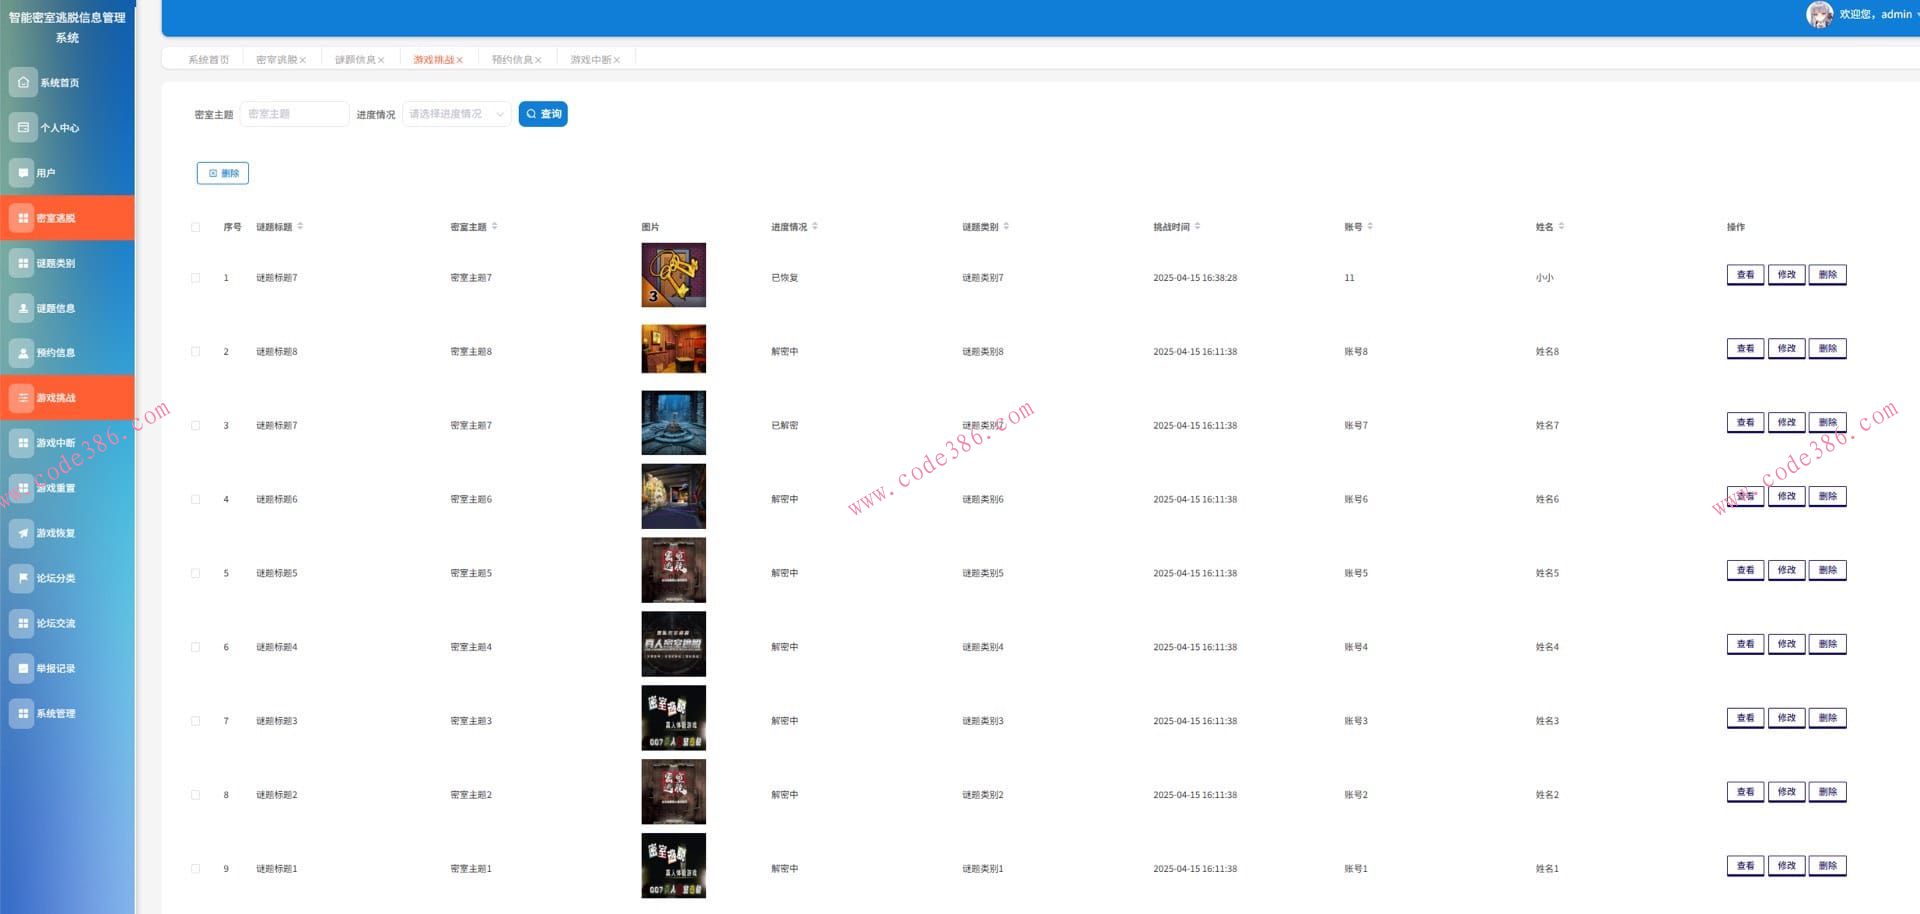
Task: Open 谜题信息 using its sidebar icon
Action: (x=23, y=308)
